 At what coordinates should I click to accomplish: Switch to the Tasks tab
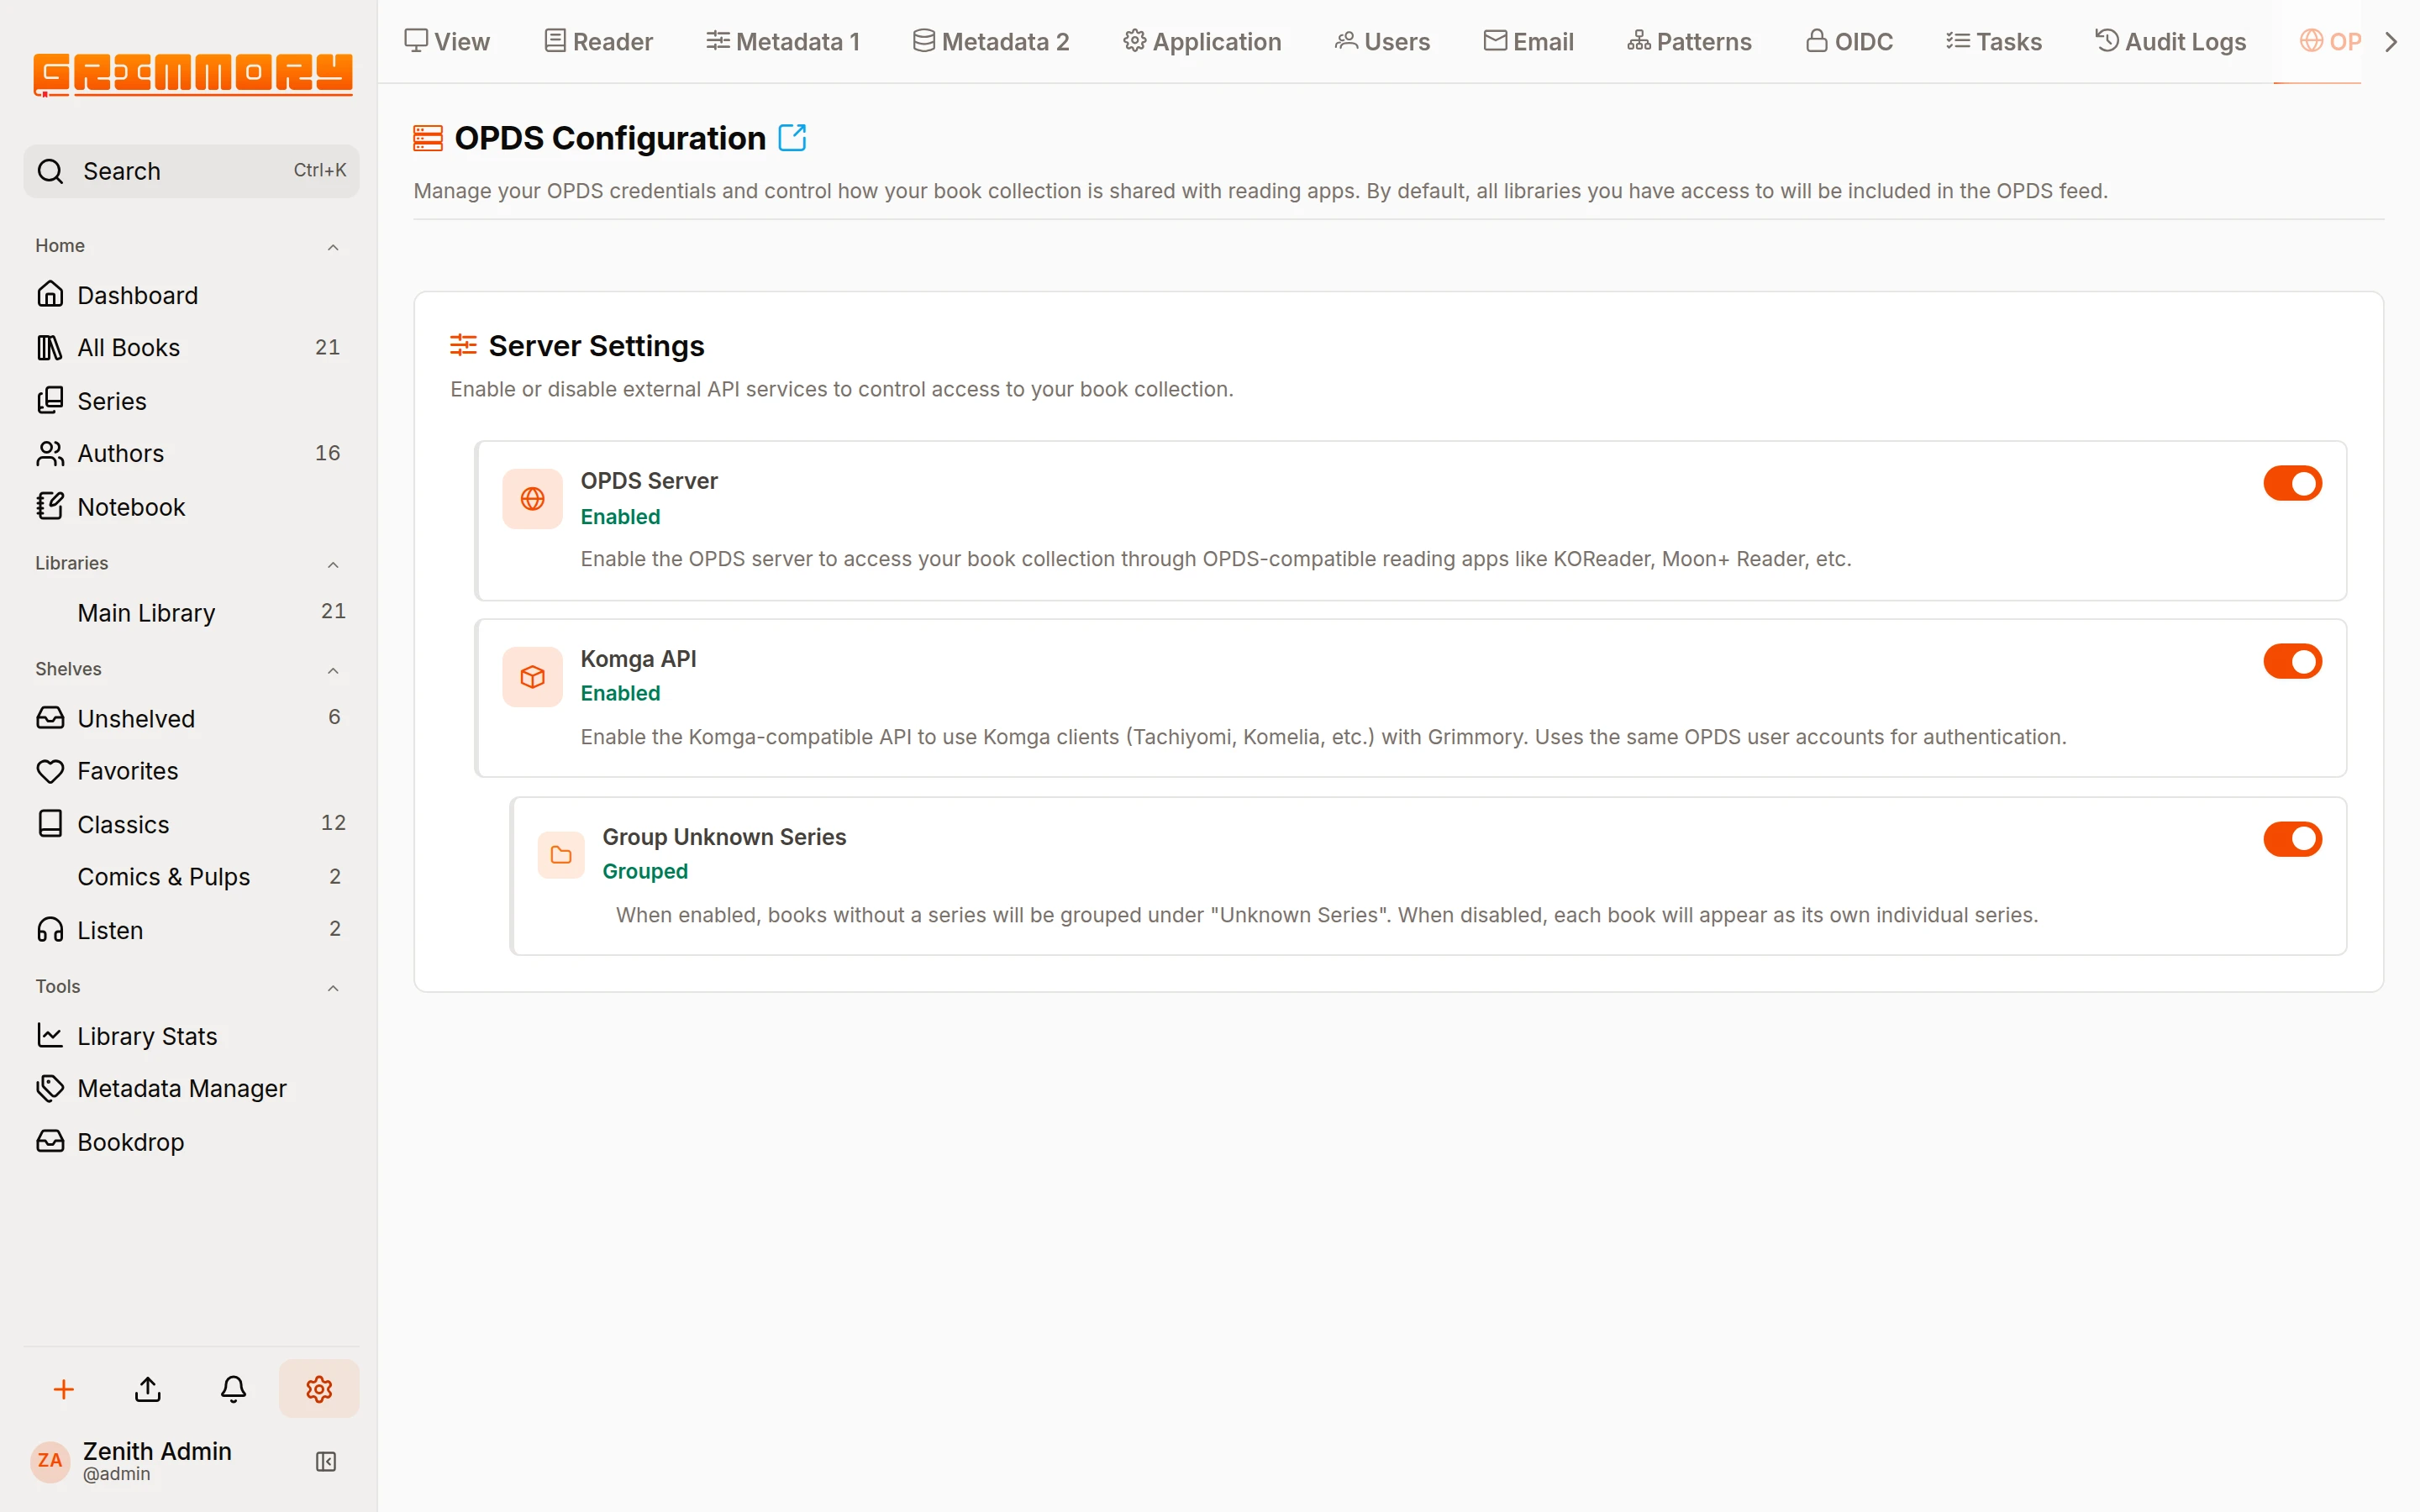tap(1994, 41)
